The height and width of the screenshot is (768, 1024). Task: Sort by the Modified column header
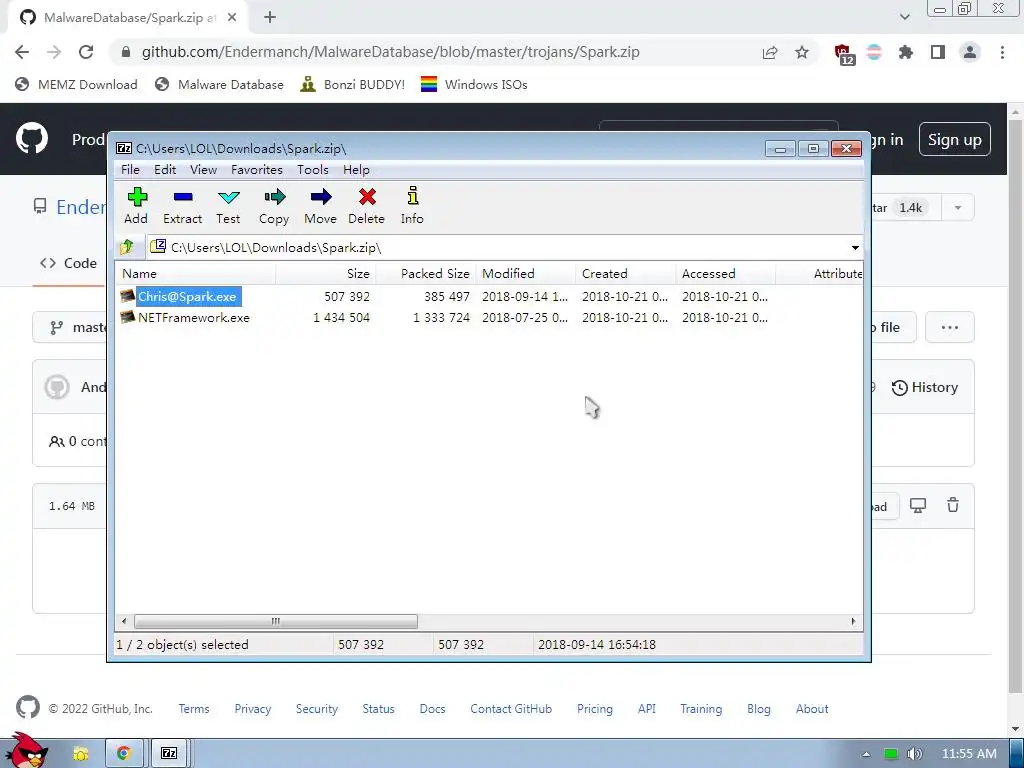click(526, 274)
